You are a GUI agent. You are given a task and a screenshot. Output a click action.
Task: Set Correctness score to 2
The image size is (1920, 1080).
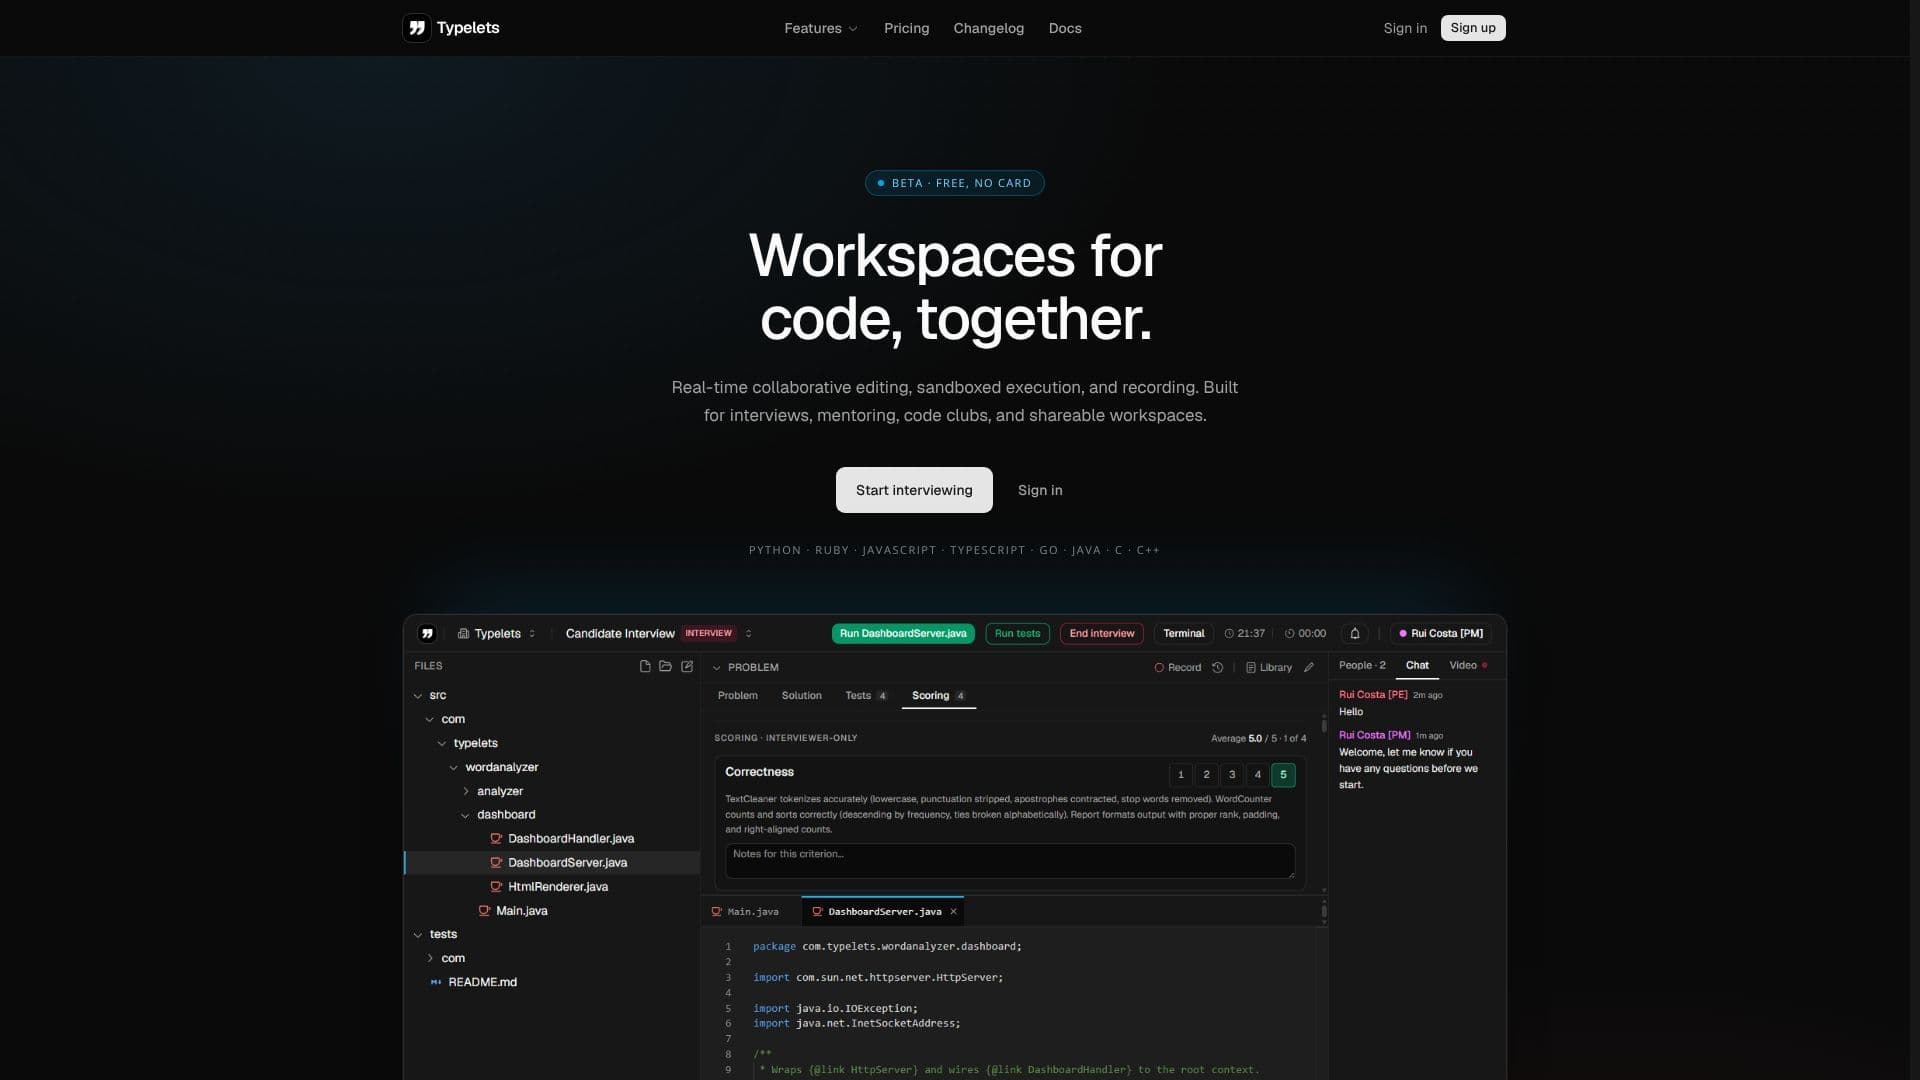1206,775
